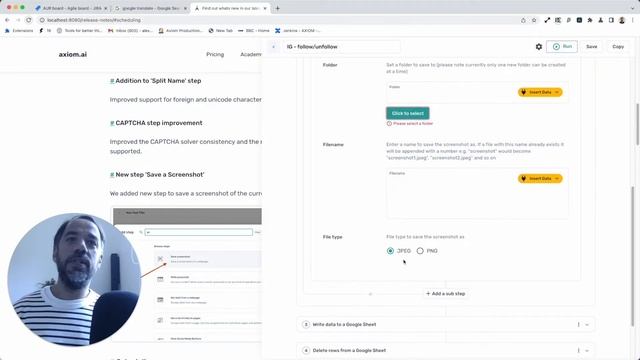Open the 'Tools for better' bookmark
This screenshot has height=360, width=640.
[x=79, y=31]
